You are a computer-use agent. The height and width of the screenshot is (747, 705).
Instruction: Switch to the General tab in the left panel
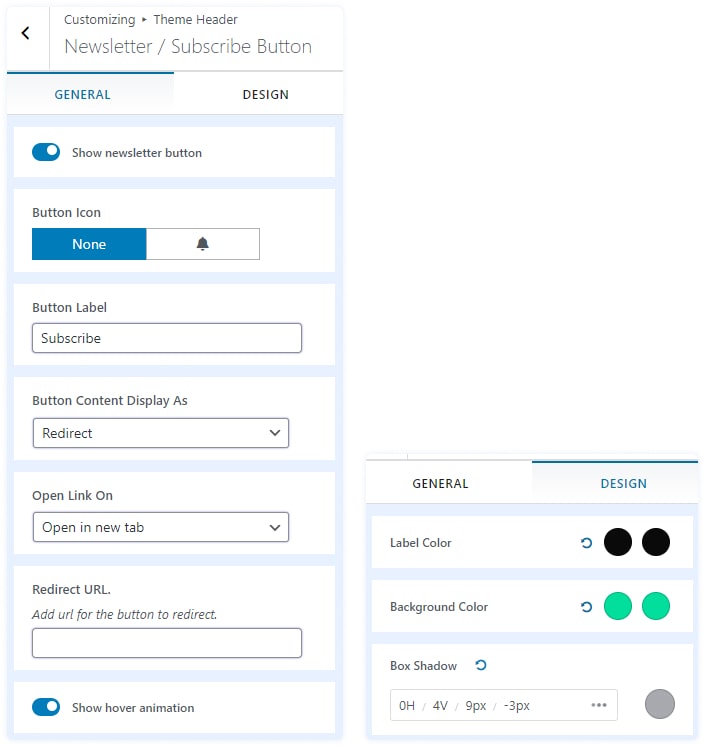[83, 95]
